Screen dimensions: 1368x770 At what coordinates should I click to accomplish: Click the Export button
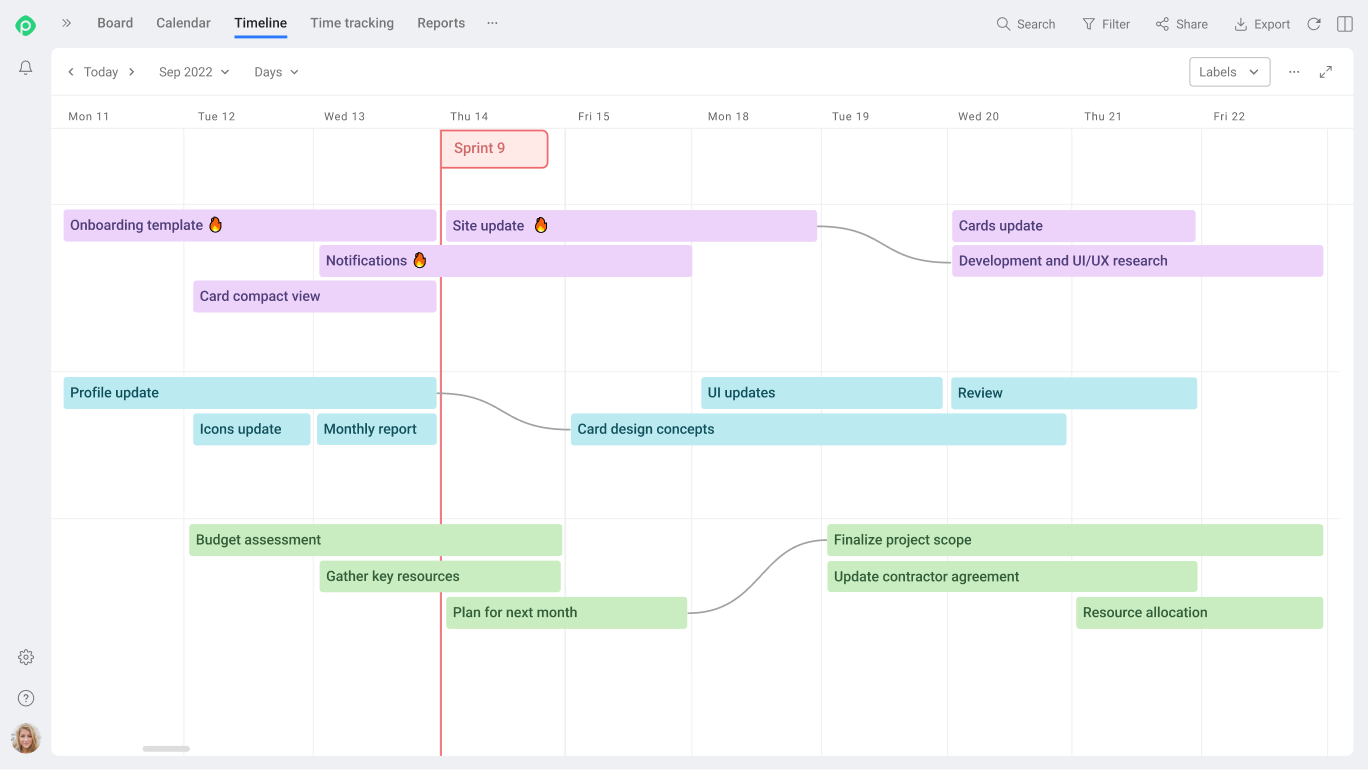(x=1262, y=24)
